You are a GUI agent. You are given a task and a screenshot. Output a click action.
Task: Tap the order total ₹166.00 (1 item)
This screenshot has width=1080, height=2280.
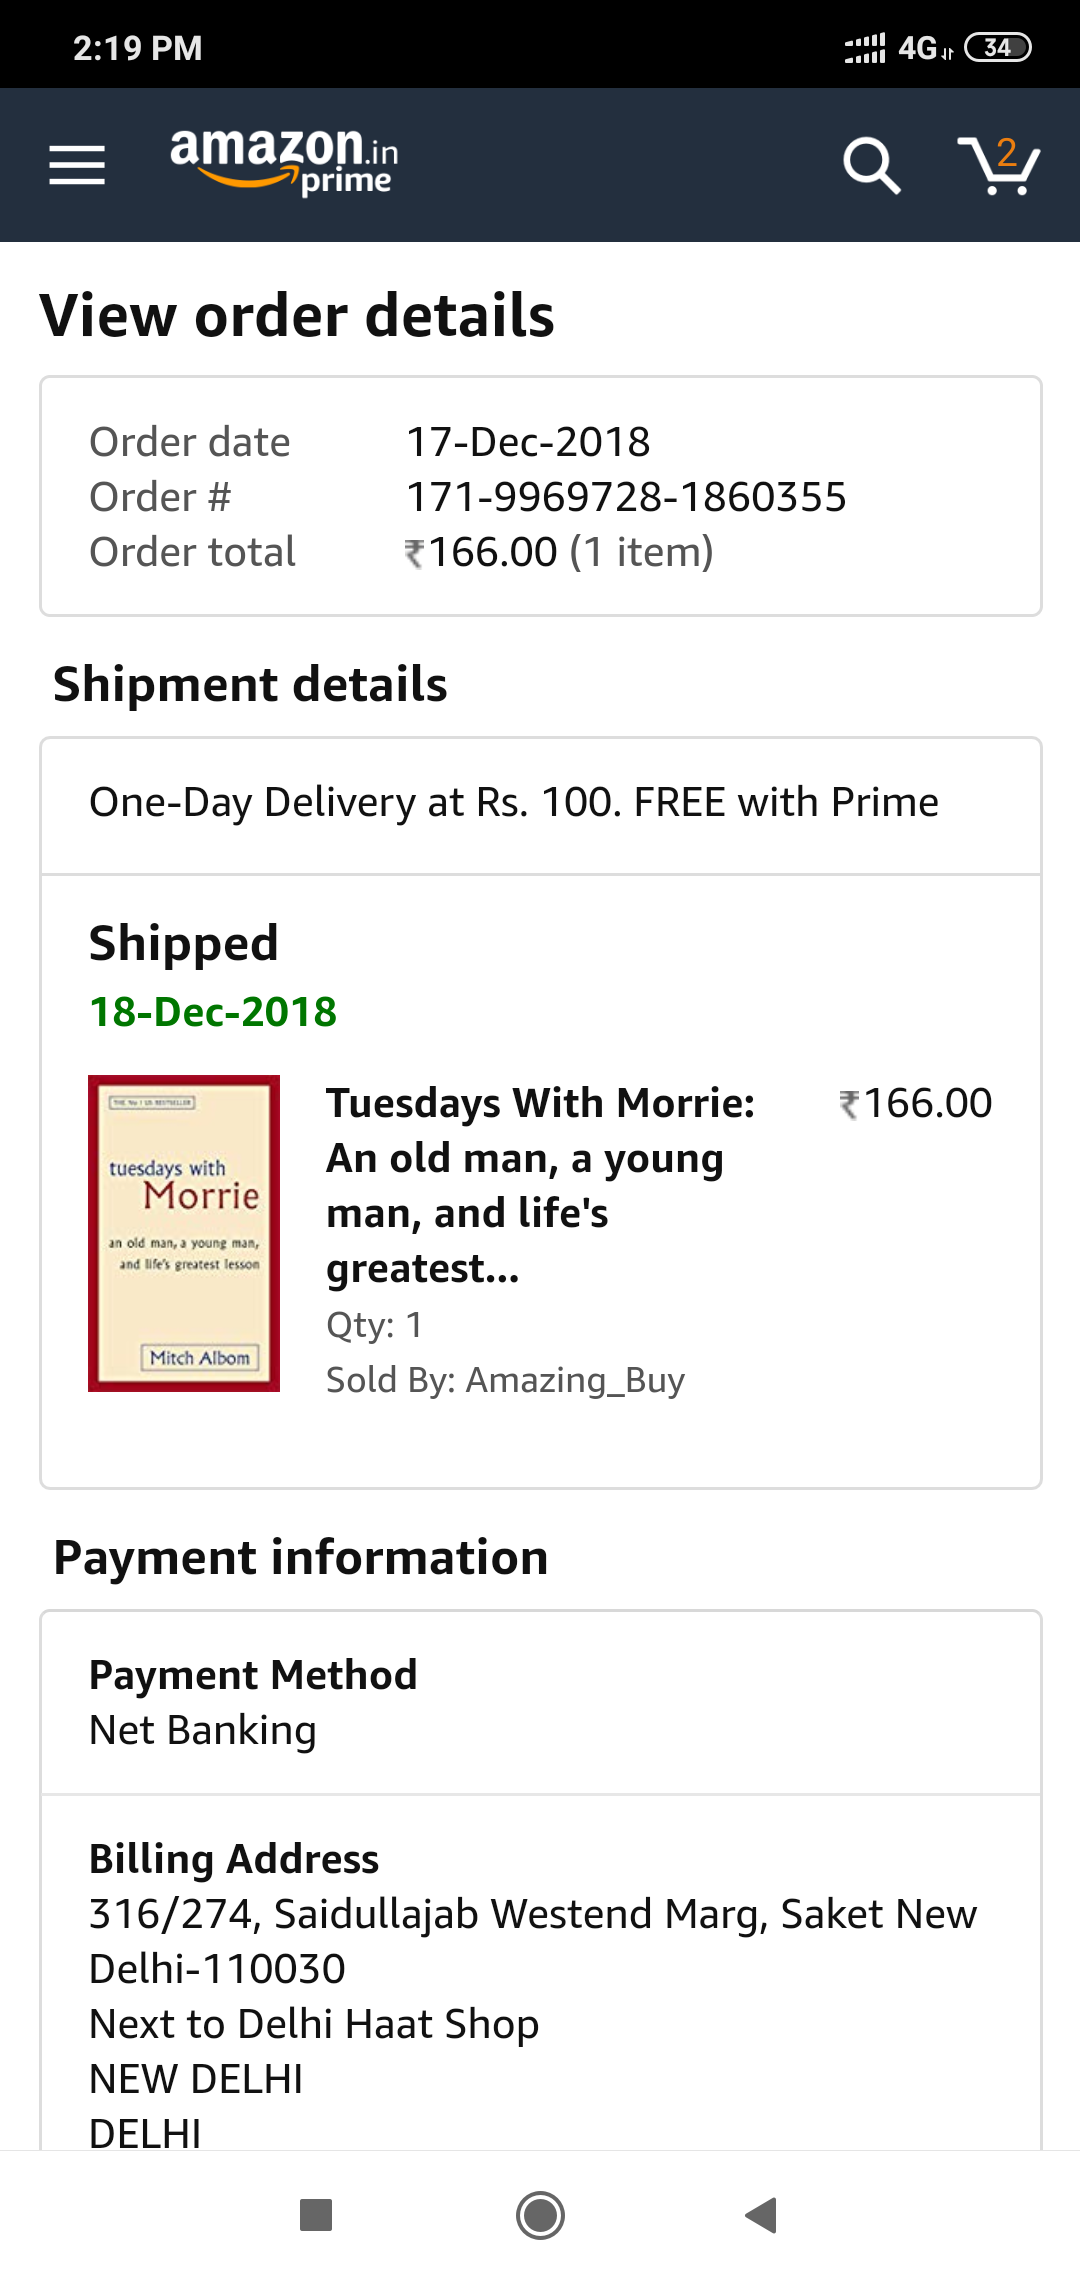tap(560, 552)
